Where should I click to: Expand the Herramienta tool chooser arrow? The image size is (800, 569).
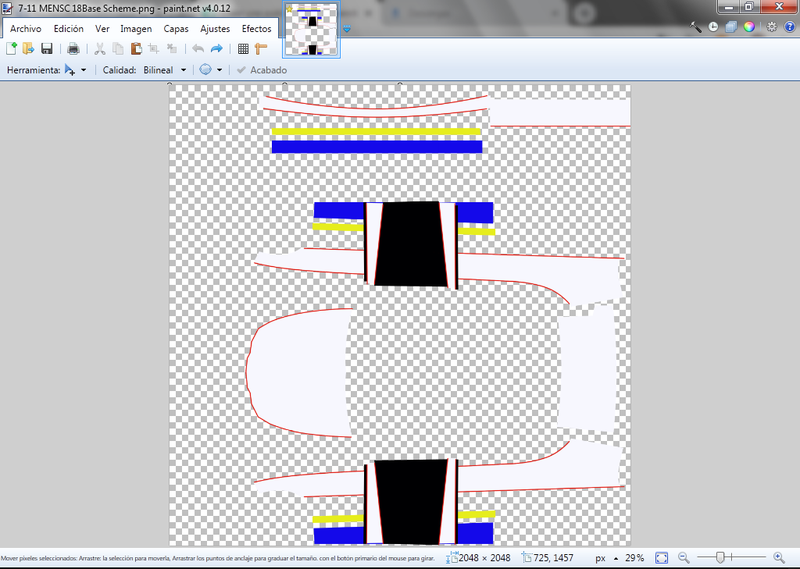(x=84, y=70)
